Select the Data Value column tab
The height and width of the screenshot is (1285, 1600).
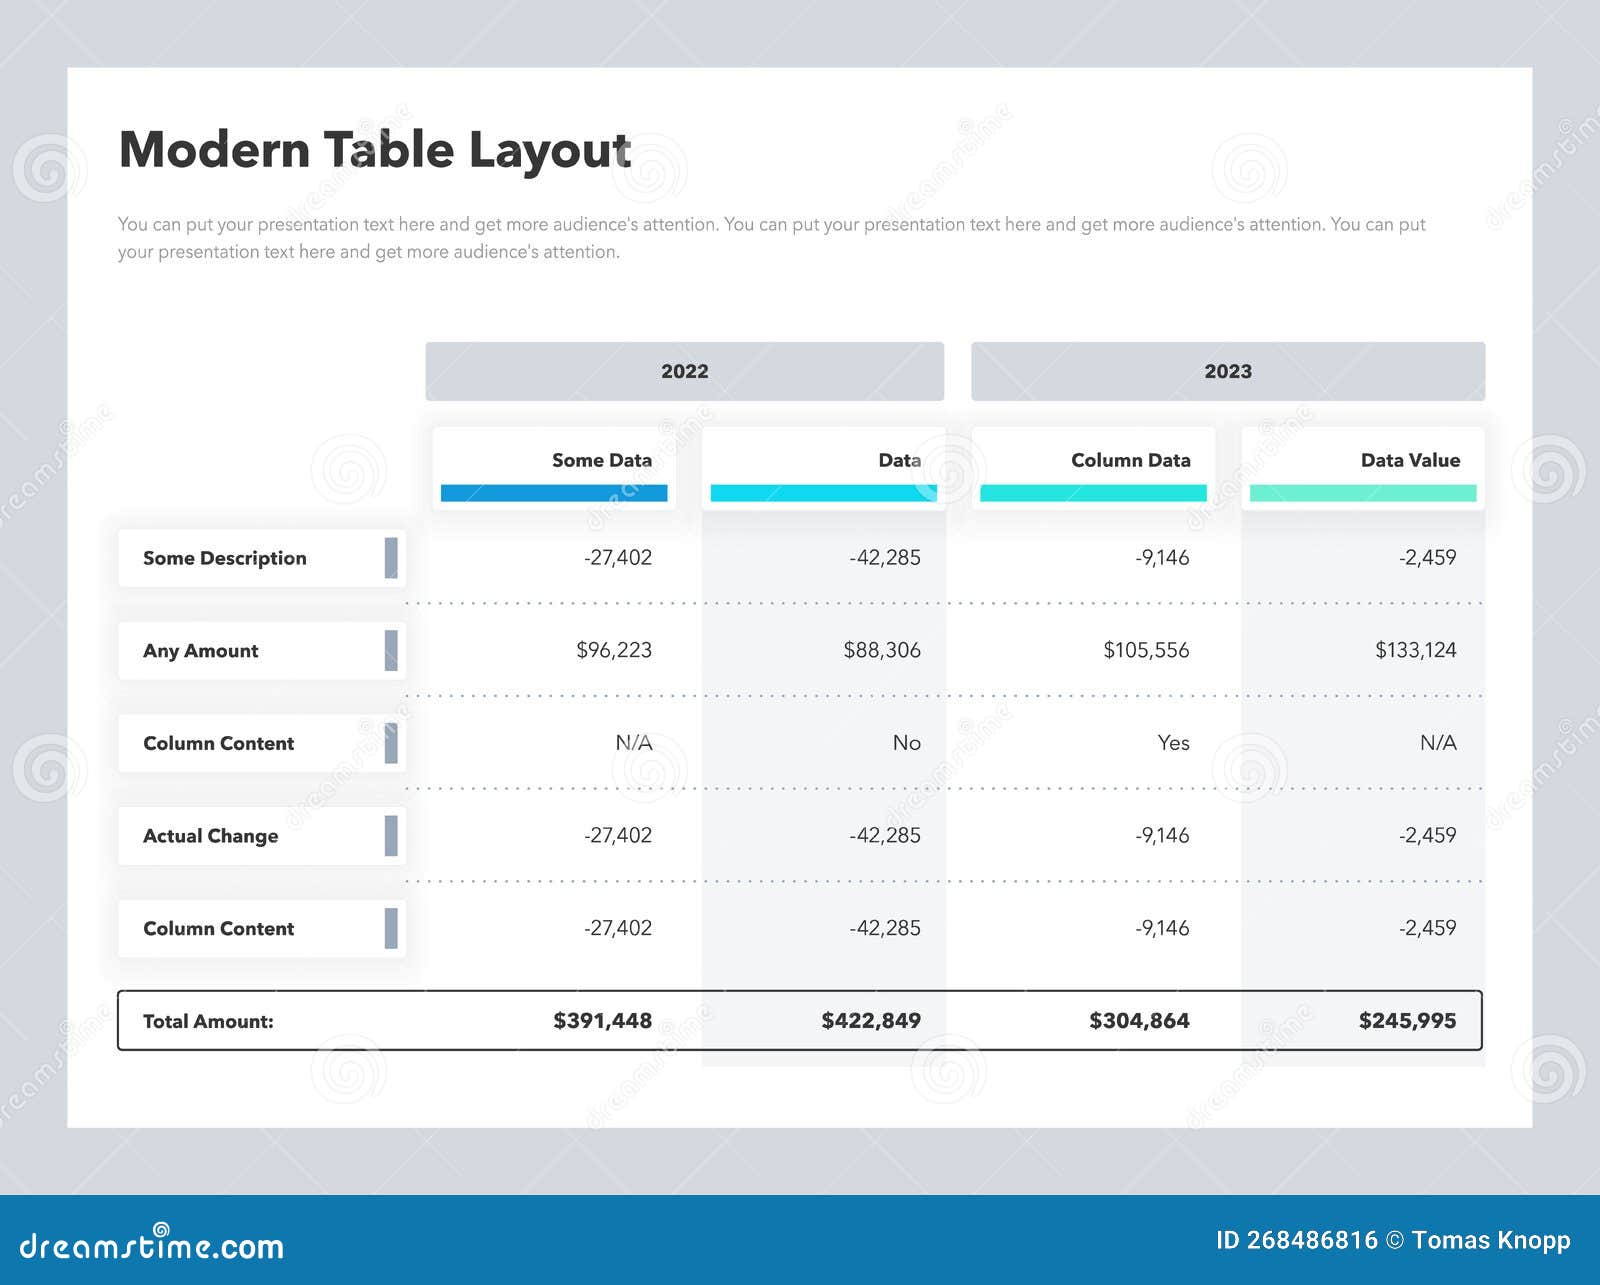coord(1410,461)
